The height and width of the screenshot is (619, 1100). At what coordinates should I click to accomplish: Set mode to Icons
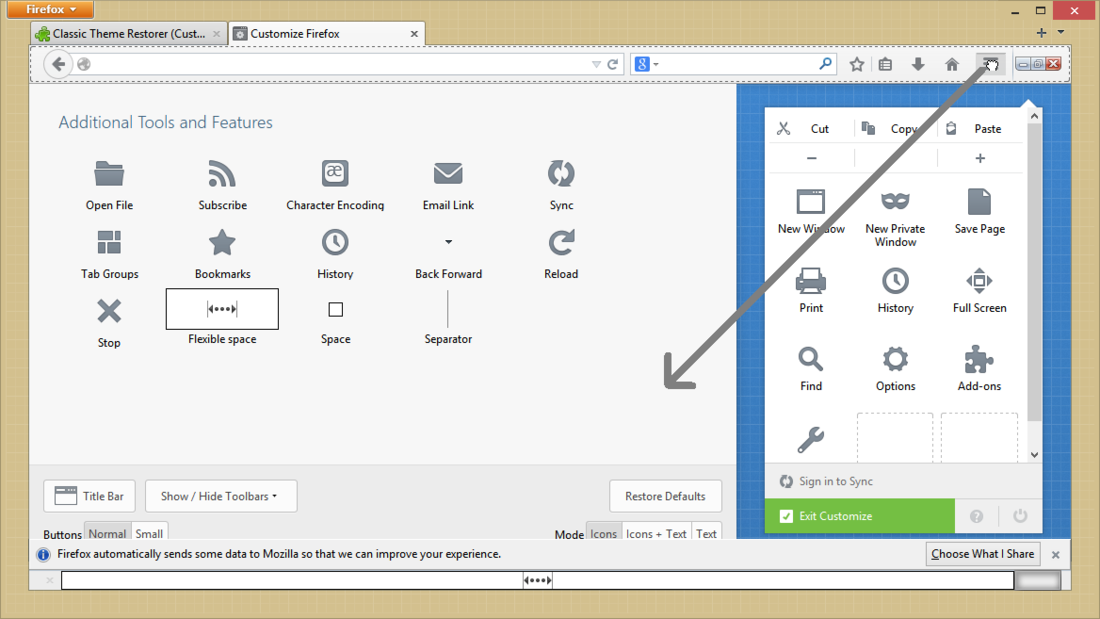(603, 533)
